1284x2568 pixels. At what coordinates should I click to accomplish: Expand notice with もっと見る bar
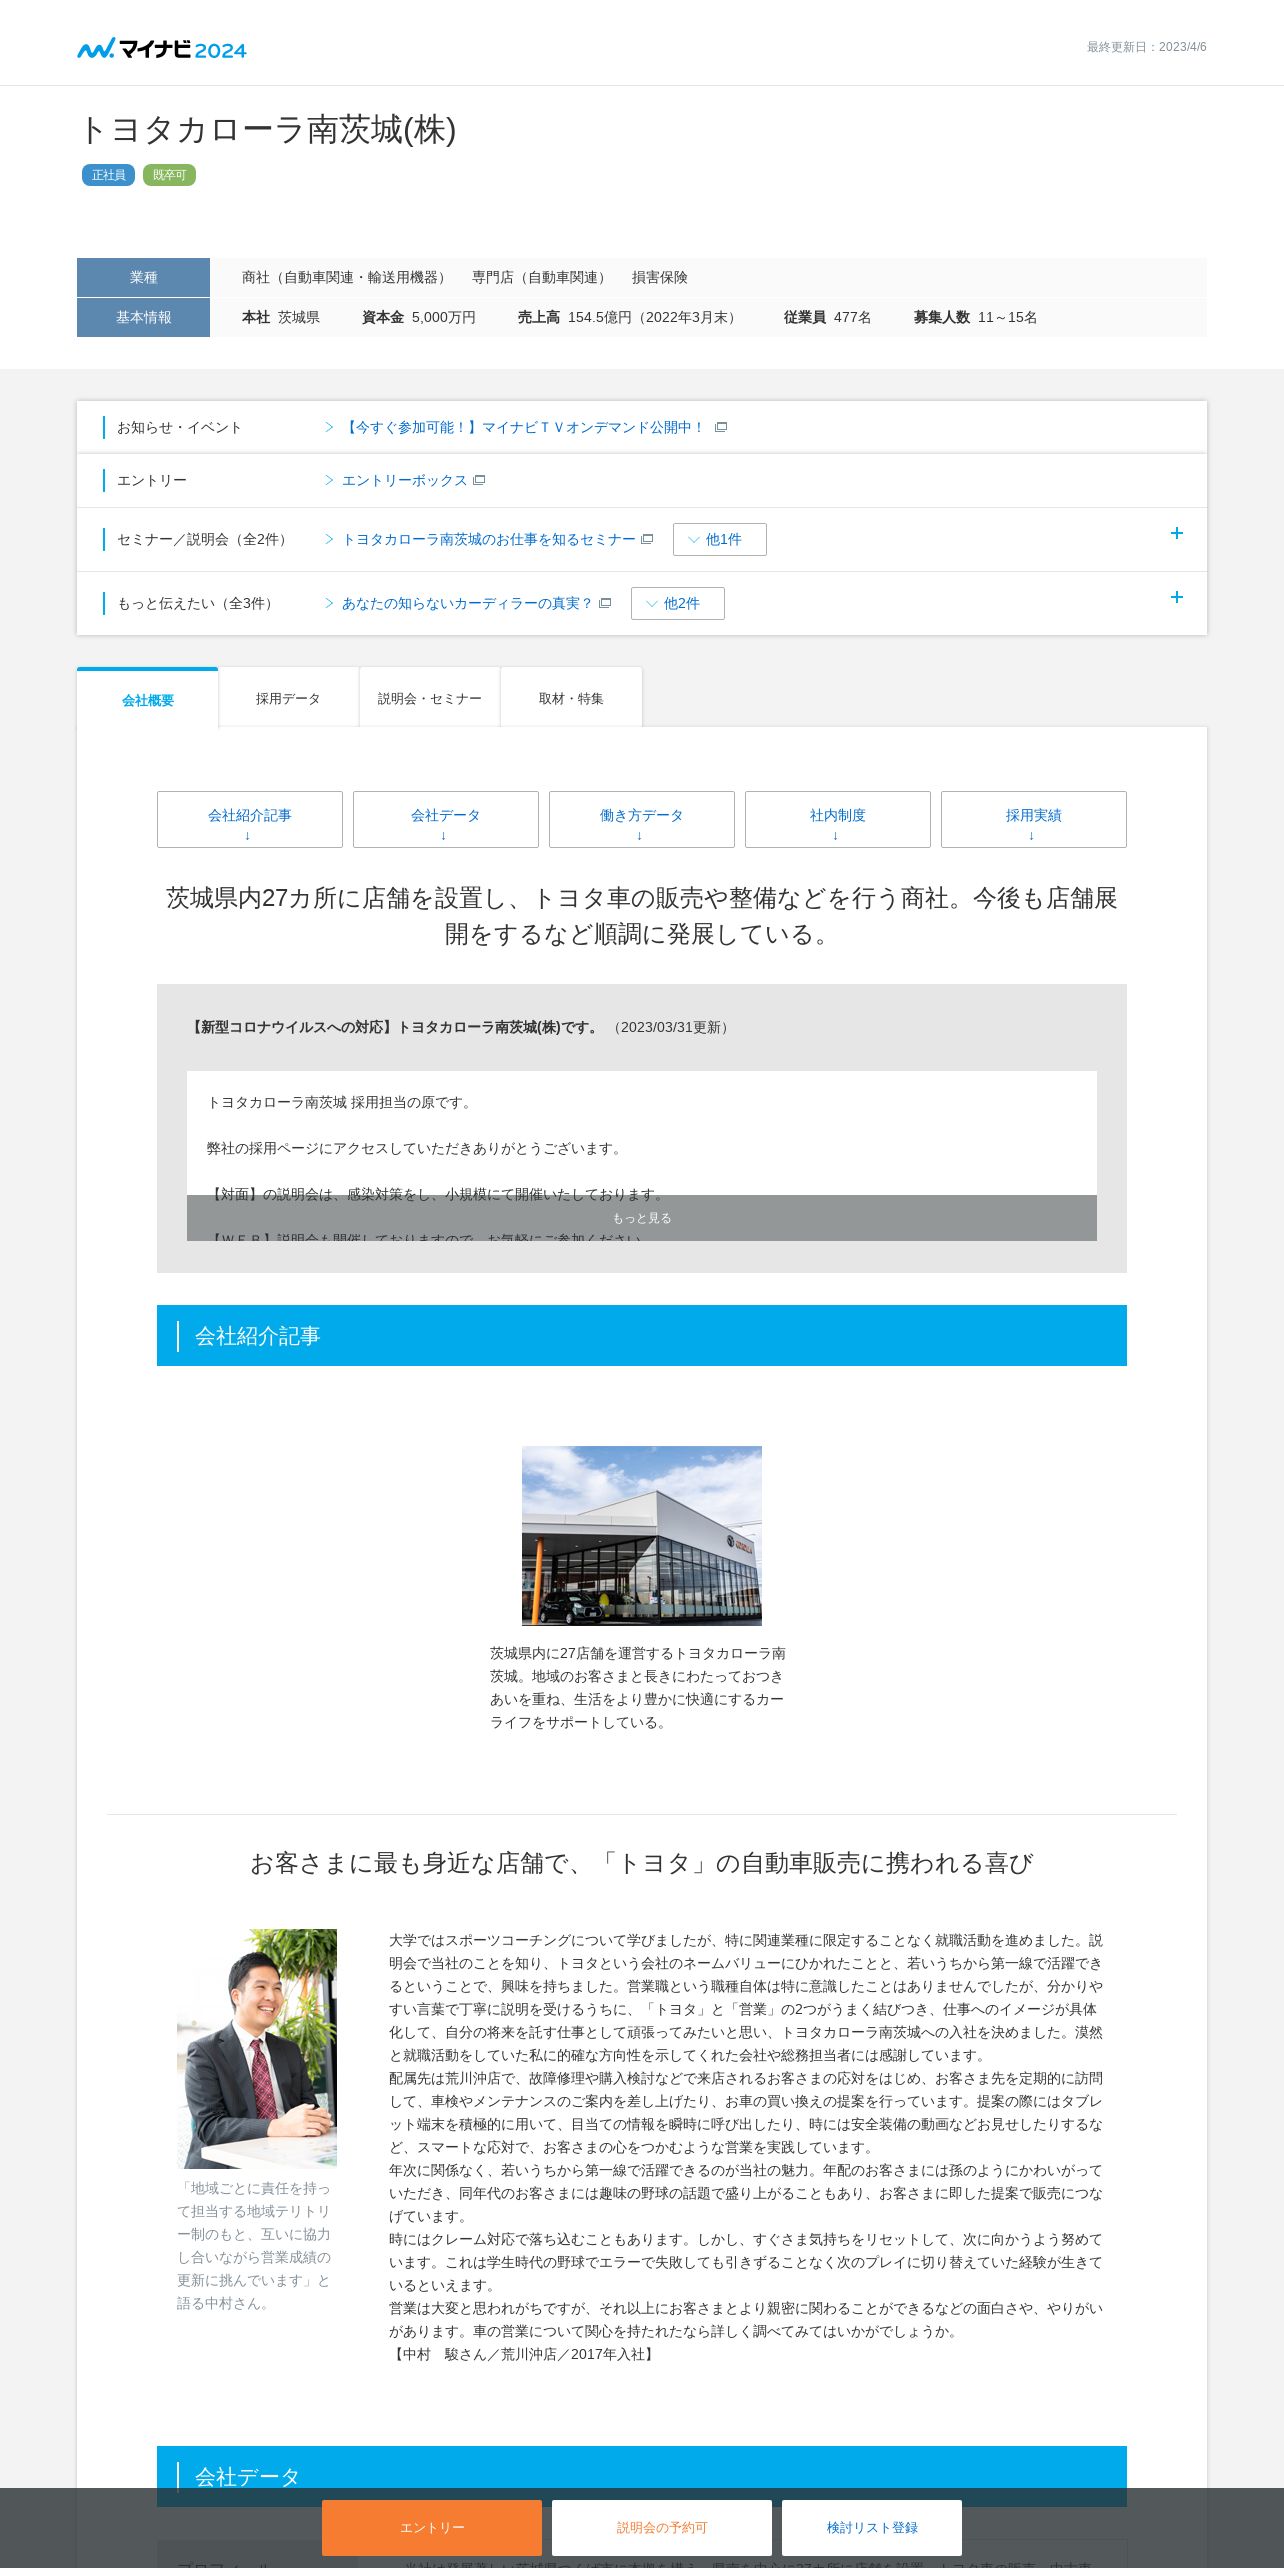pos(642,1218)
